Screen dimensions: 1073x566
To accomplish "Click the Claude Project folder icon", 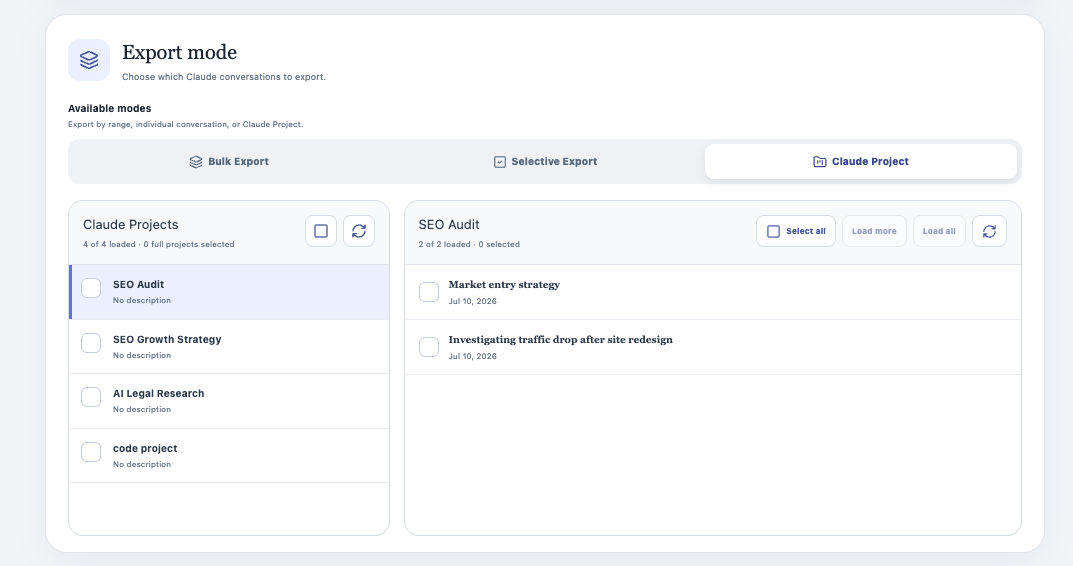I will click(x=819, y=162).
